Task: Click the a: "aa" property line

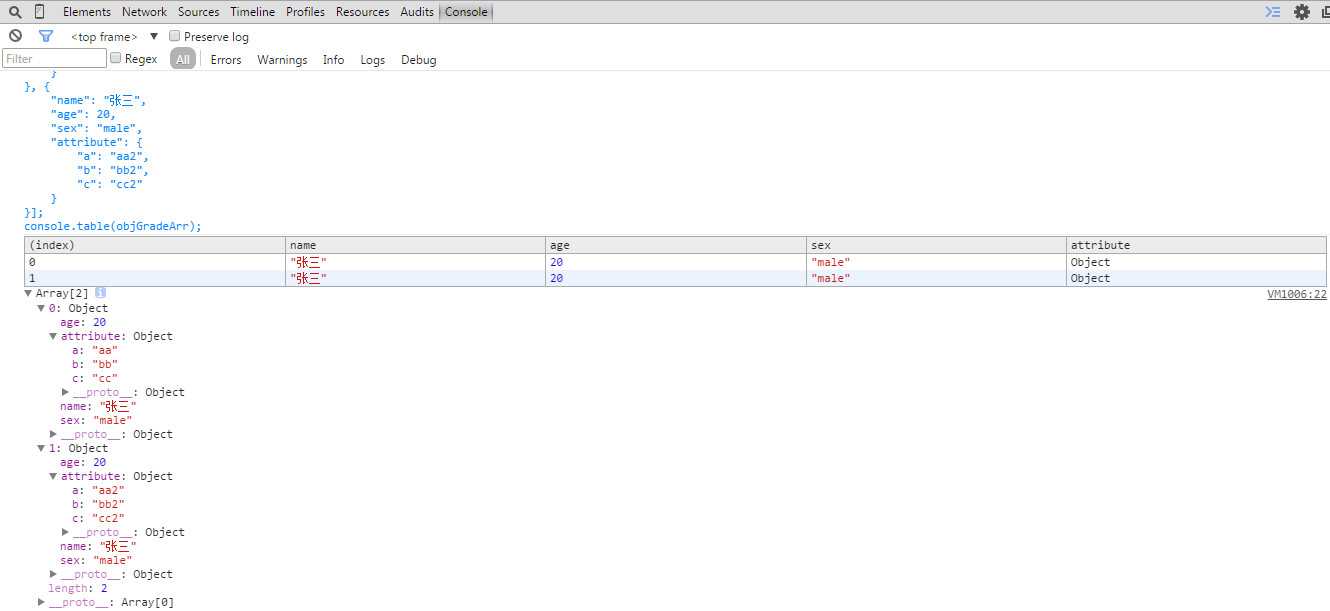Action: (95, 350)
